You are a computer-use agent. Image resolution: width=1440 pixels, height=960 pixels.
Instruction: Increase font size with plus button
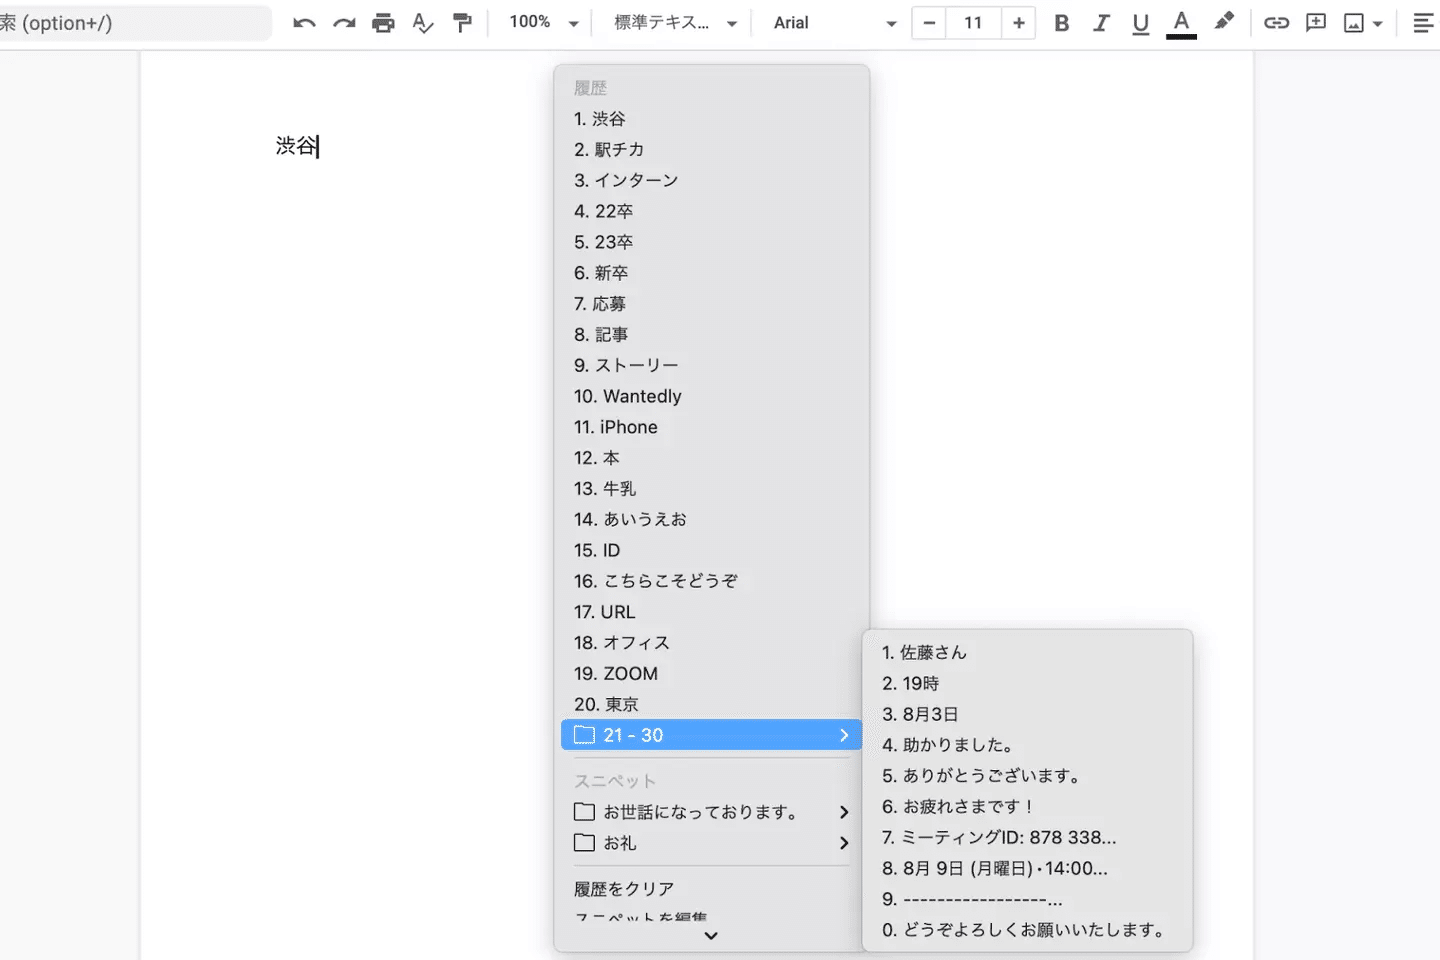click(x=1018, y=23)
